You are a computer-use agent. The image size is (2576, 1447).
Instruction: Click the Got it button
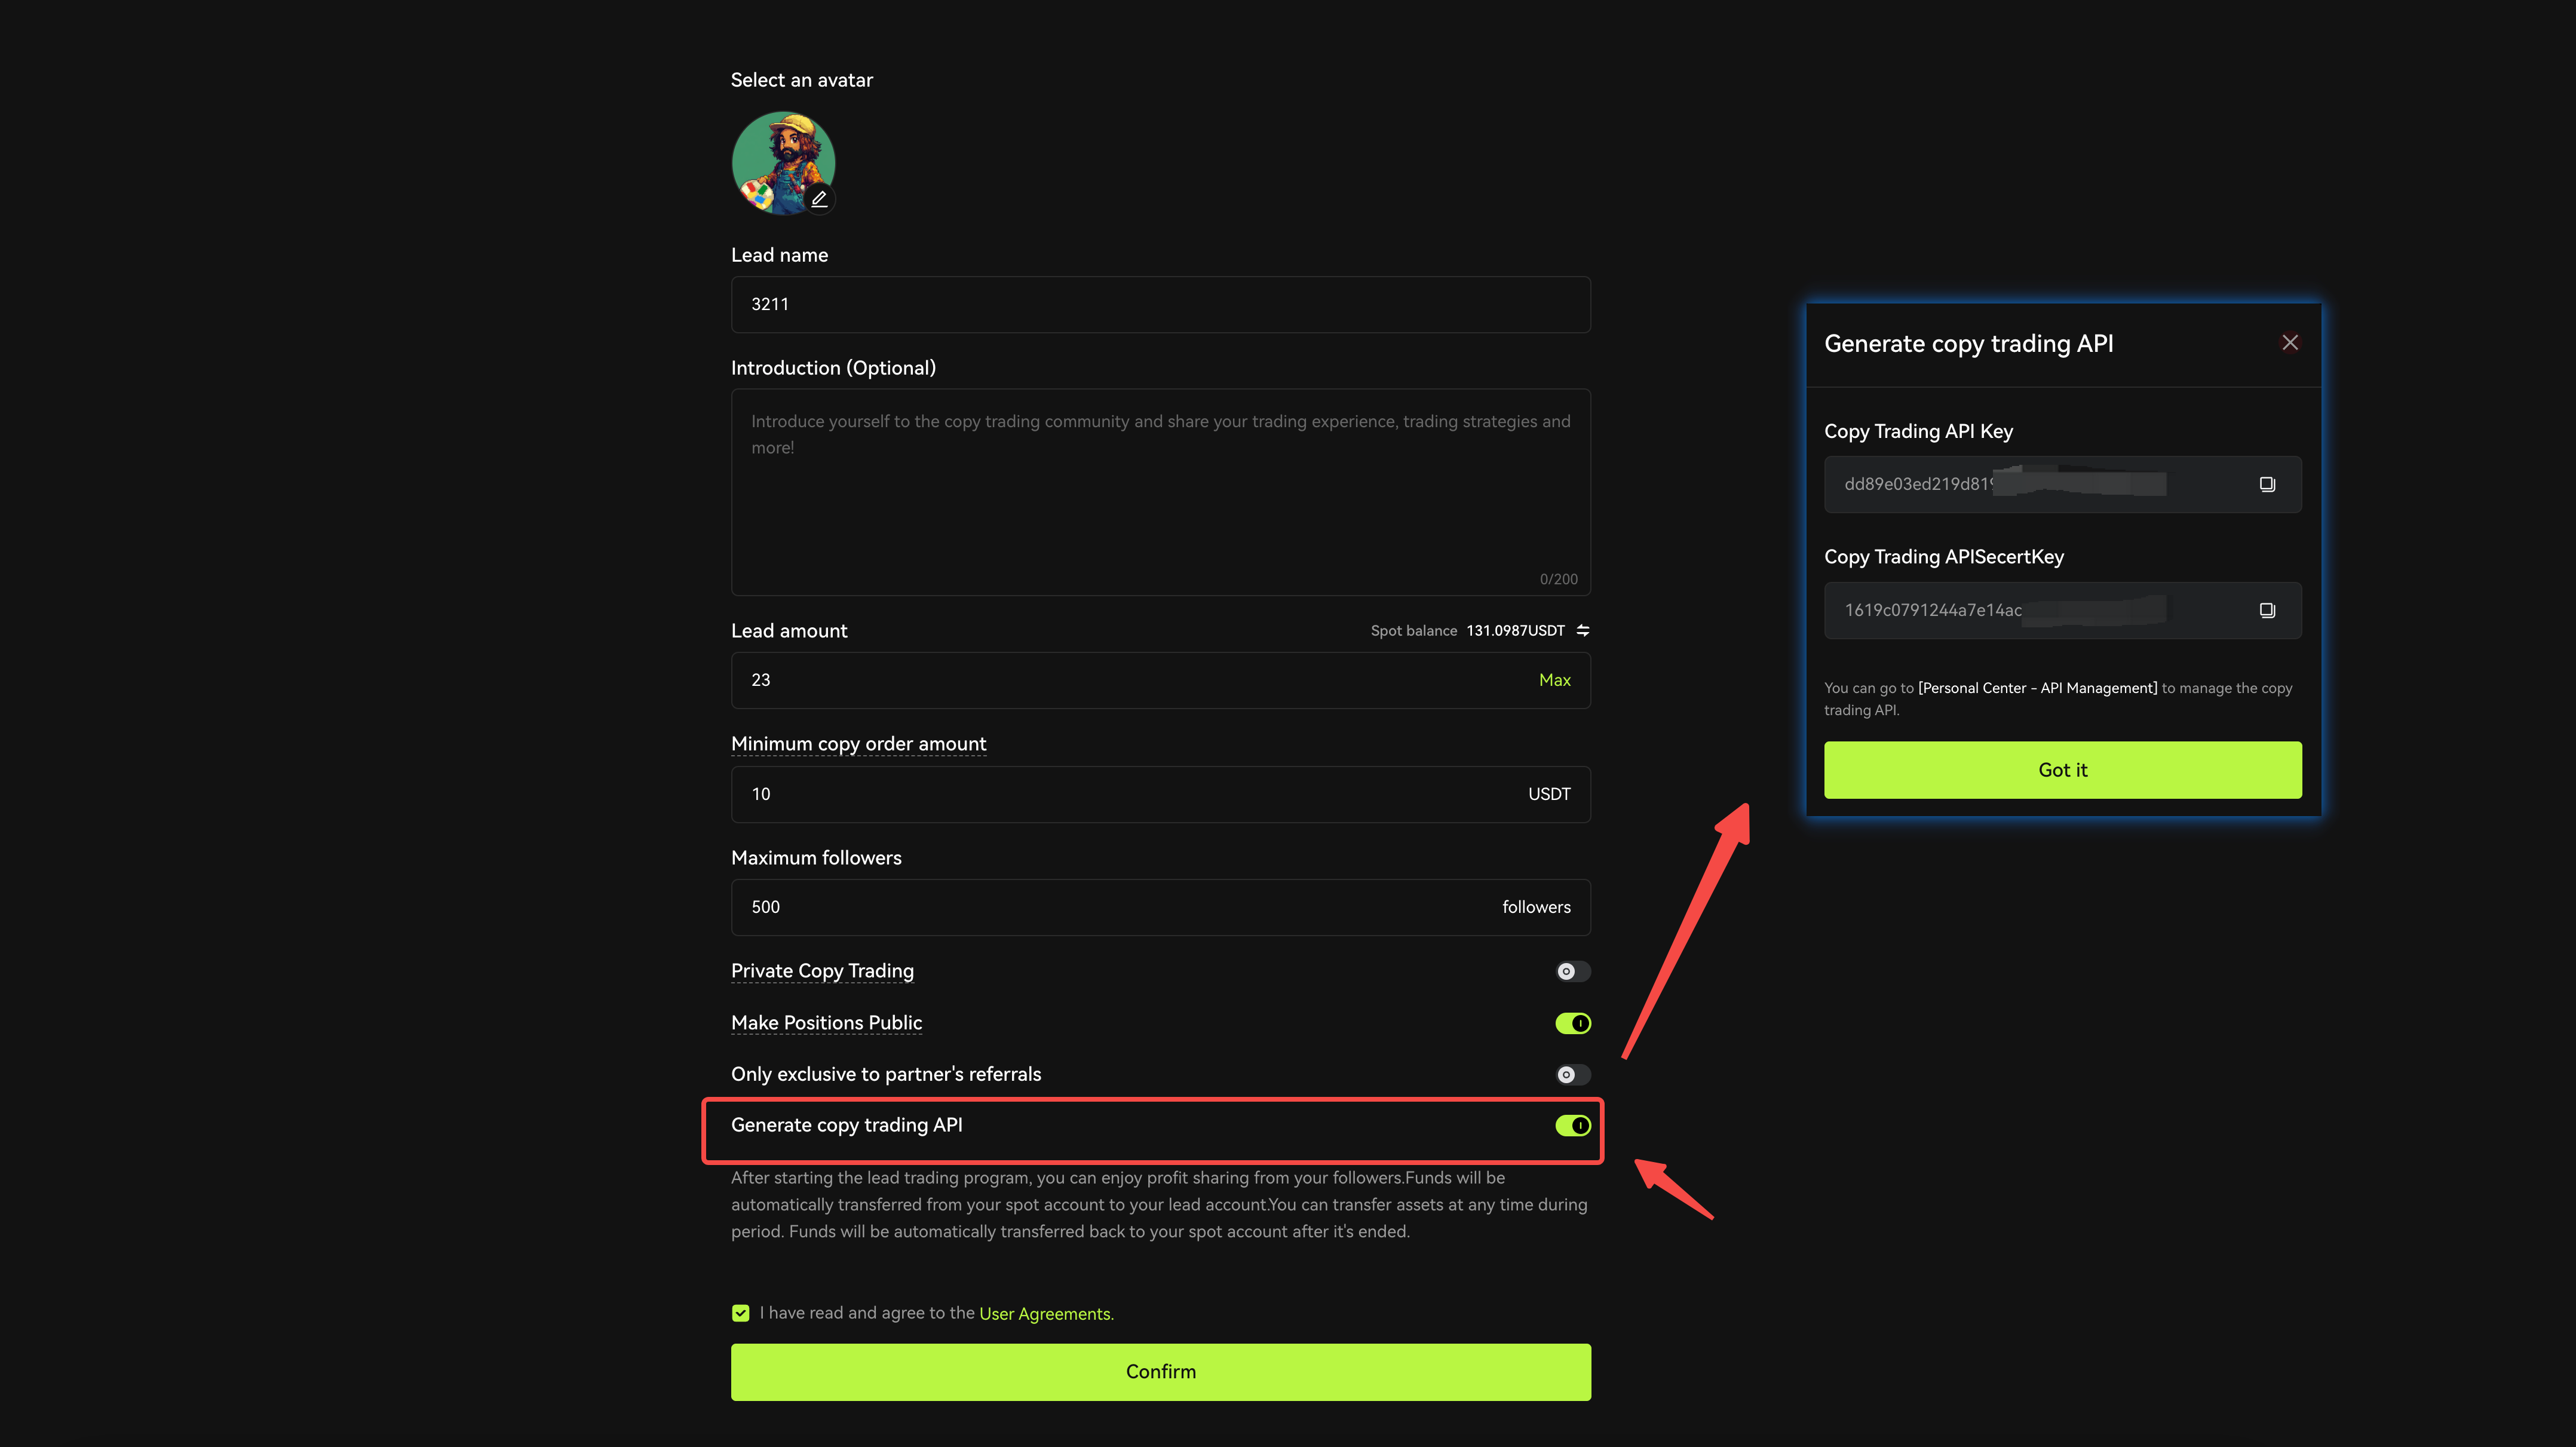2062,770
